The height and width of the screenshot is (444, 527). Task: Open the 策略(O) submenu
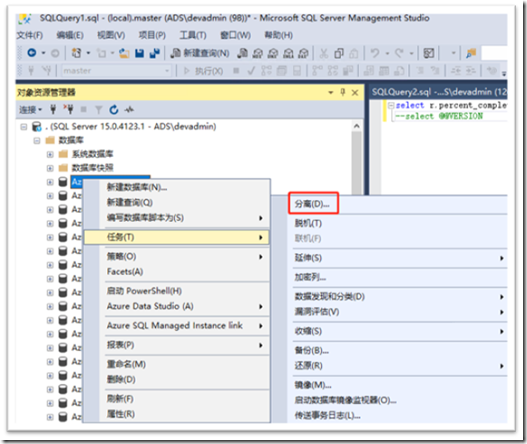click(x=176, y=257)
